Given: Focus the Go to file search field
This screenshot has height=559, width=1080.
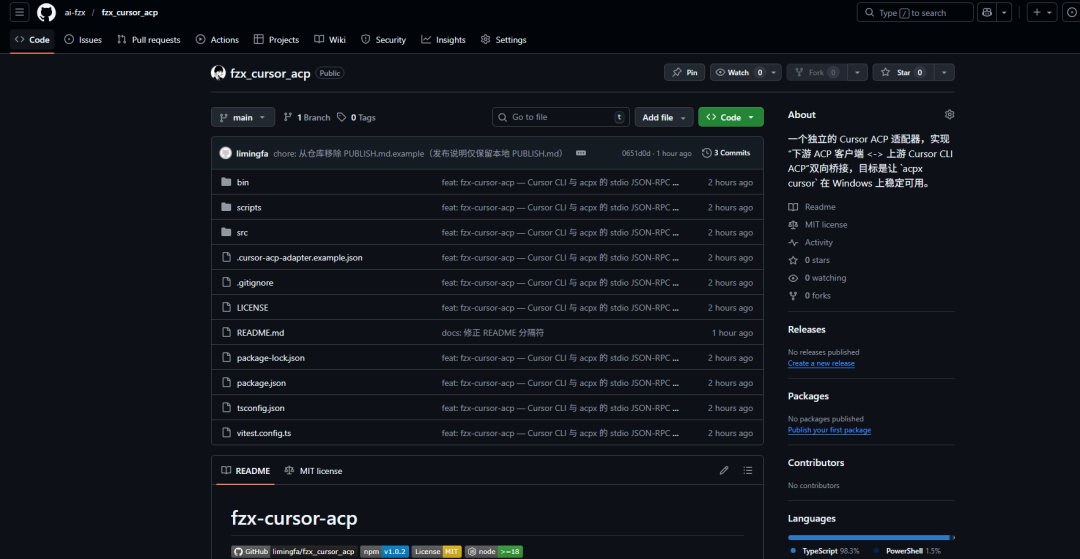Looking at the screenshot, I should (x=561, y=118).
